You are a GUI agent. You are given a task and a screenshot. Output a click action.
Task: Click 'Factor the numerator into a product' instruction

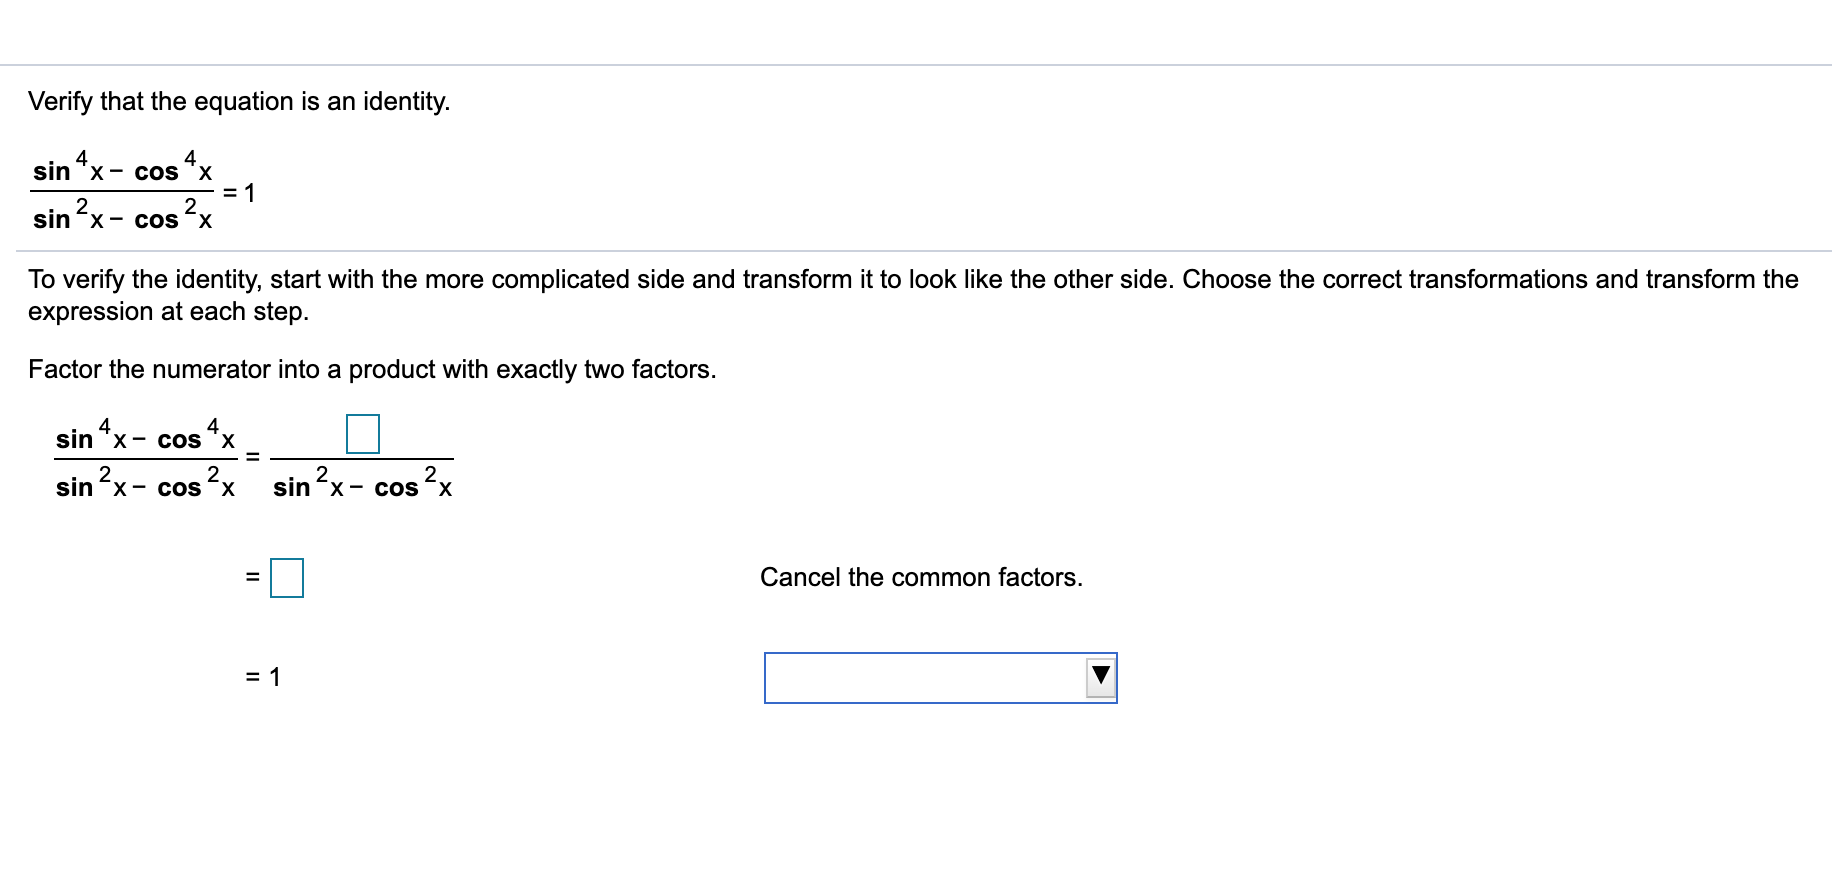372,369
